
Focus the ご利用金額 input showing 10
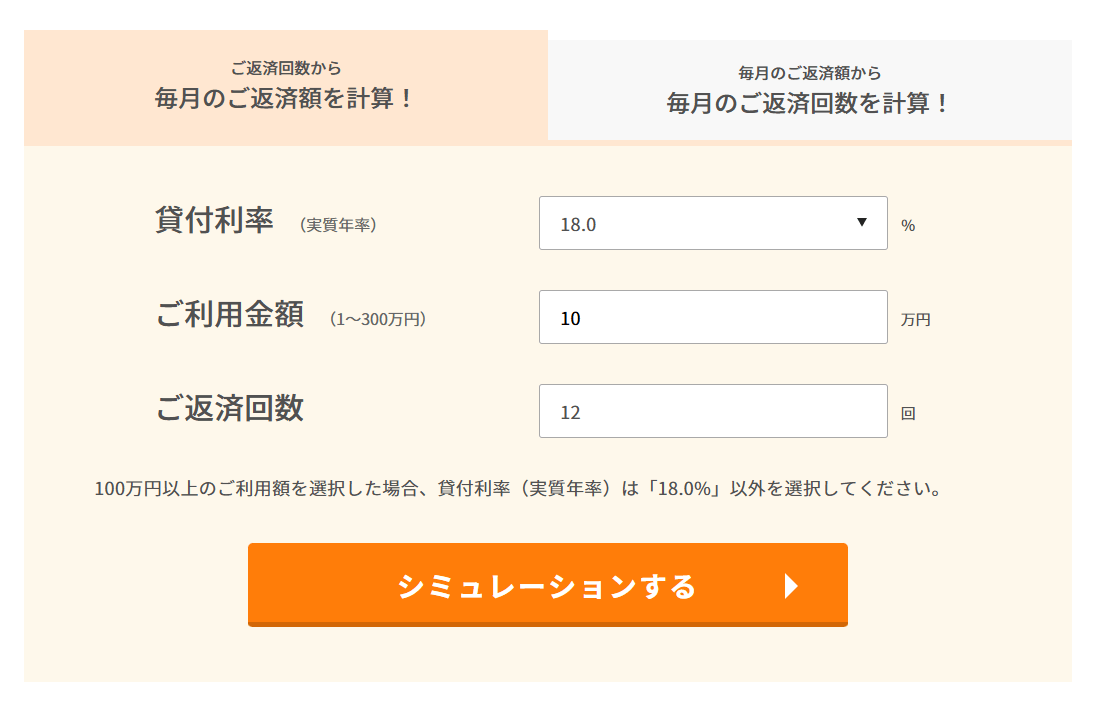pos(712,318)
